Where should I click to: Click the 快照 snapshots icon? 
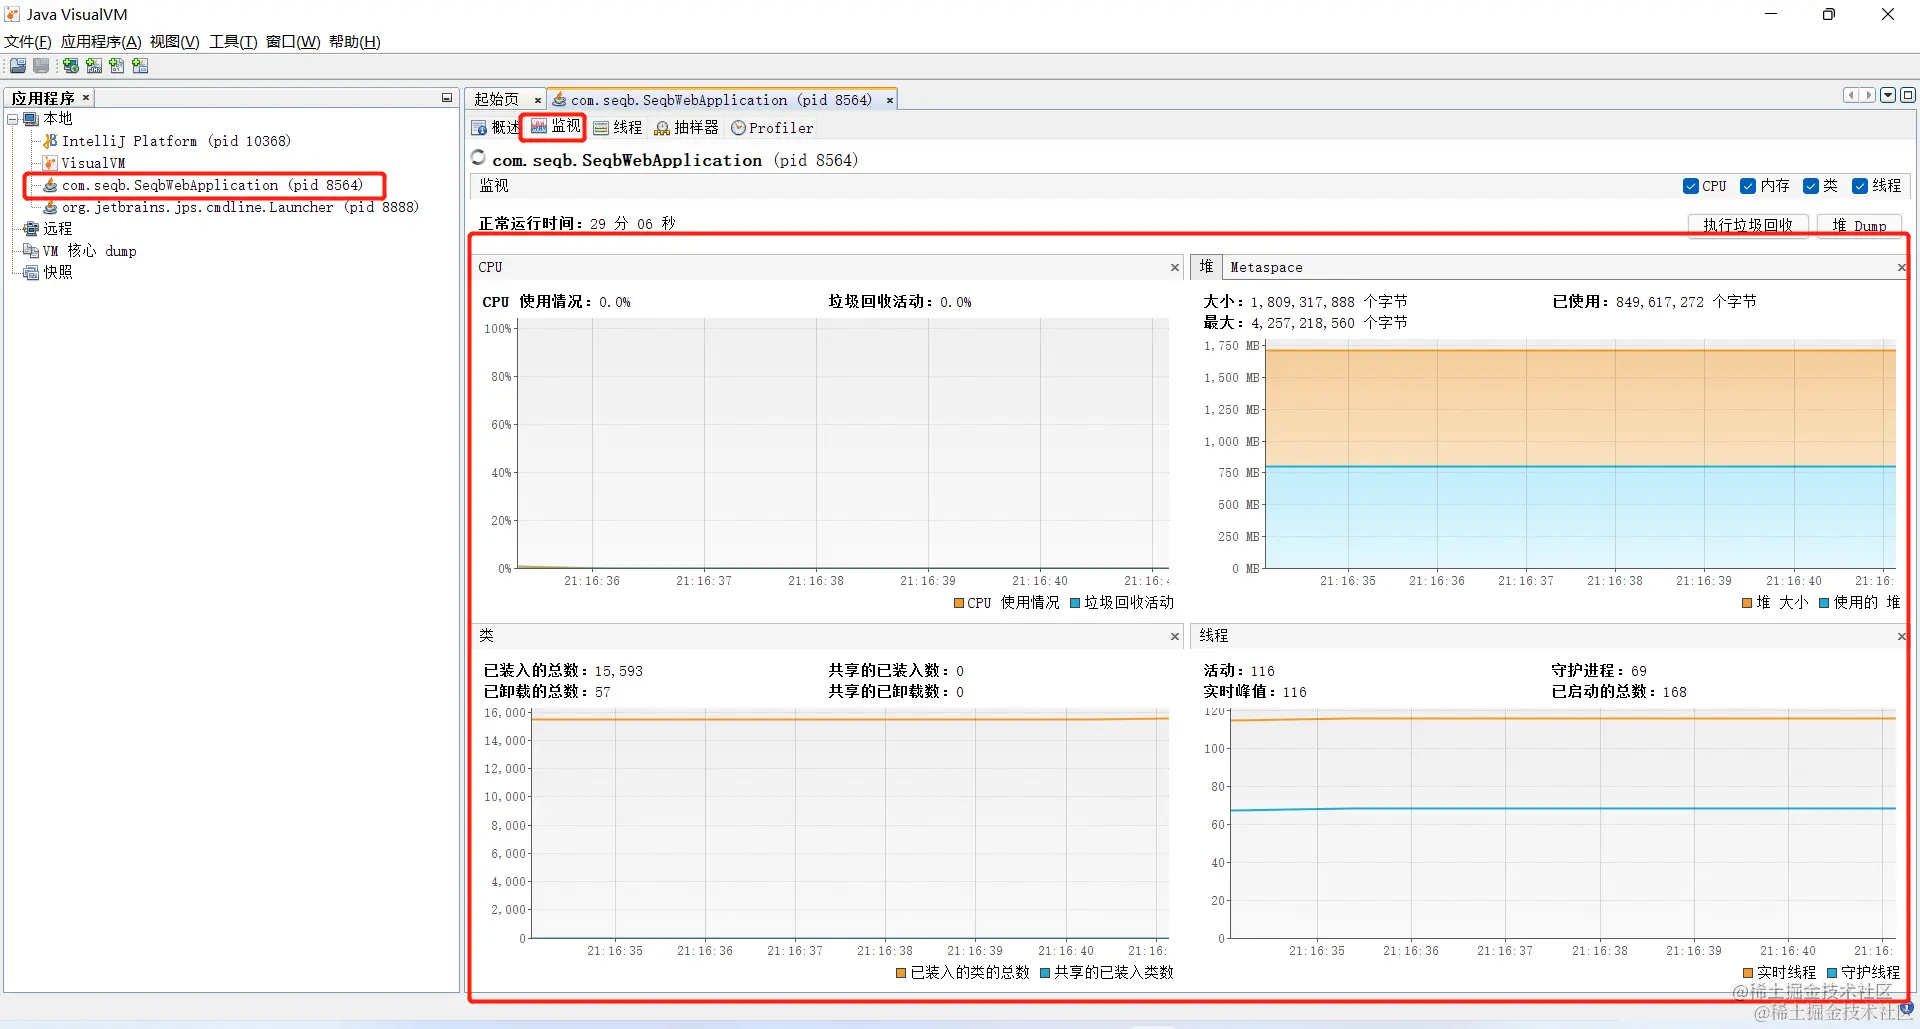(x=31, y=273)
